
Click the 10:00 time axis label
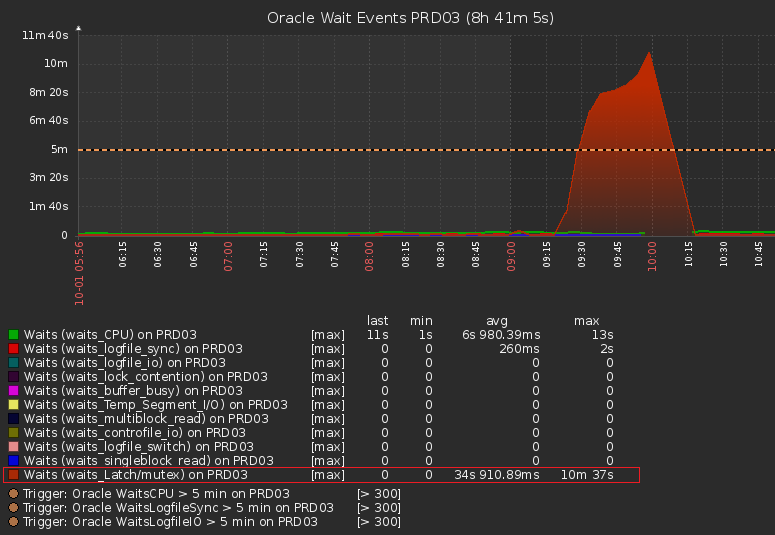click(x=652, y=256)
